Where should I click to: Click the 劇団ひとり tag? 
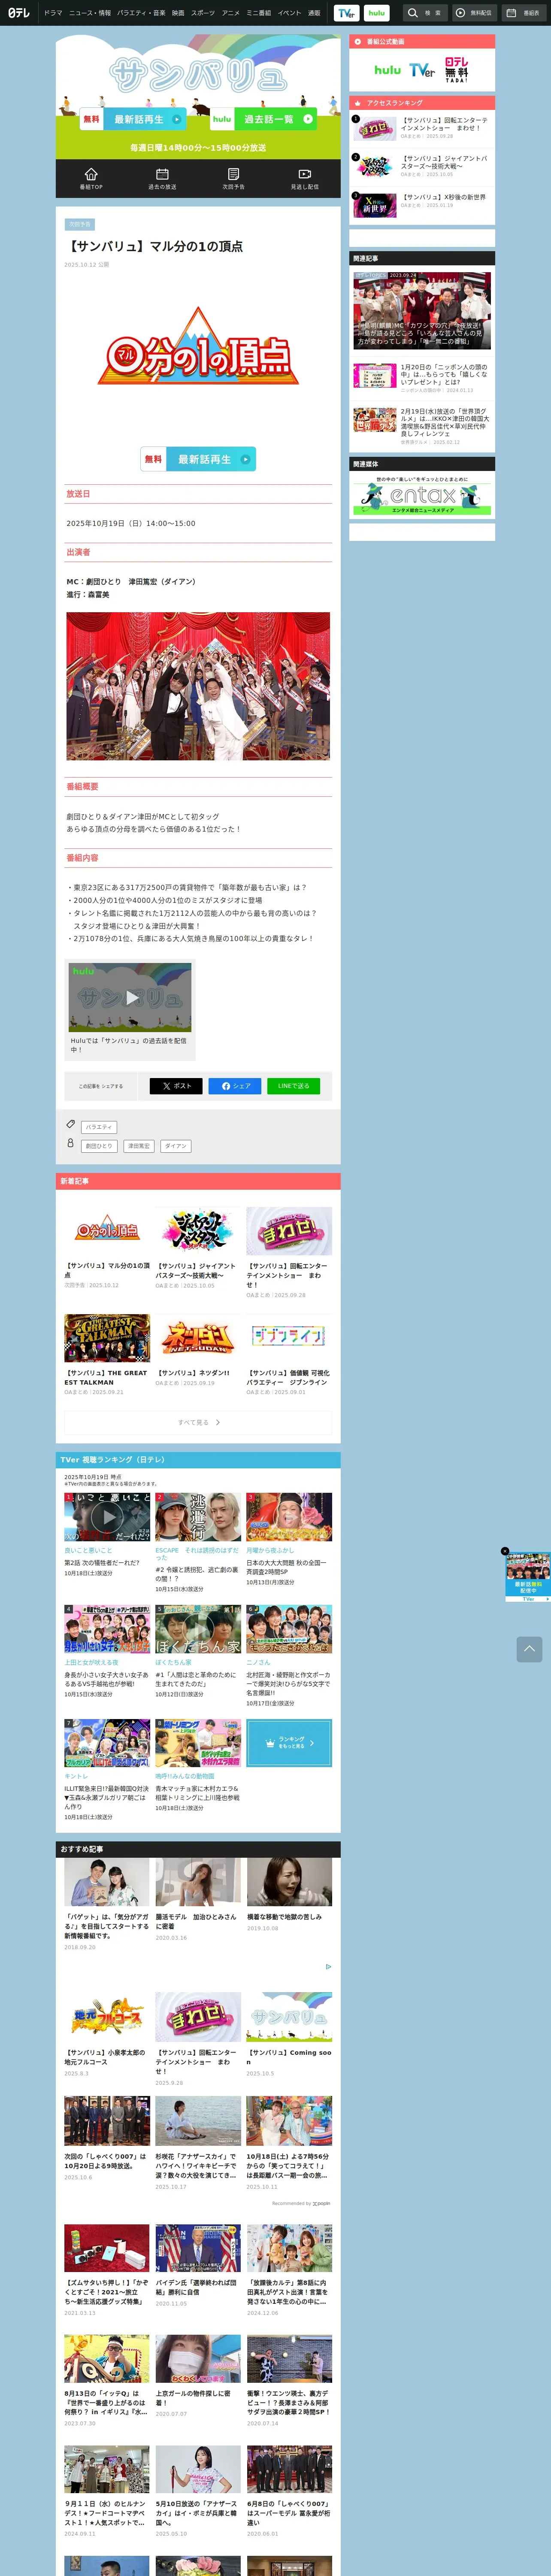[x=99, y=1146]
